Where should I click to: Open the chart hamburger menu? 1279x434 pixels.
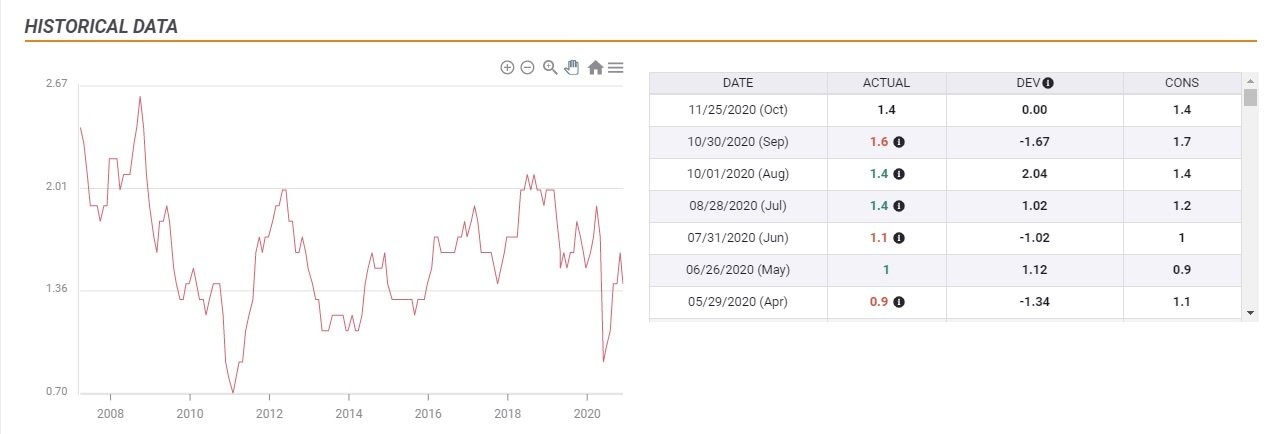(616, 68)
